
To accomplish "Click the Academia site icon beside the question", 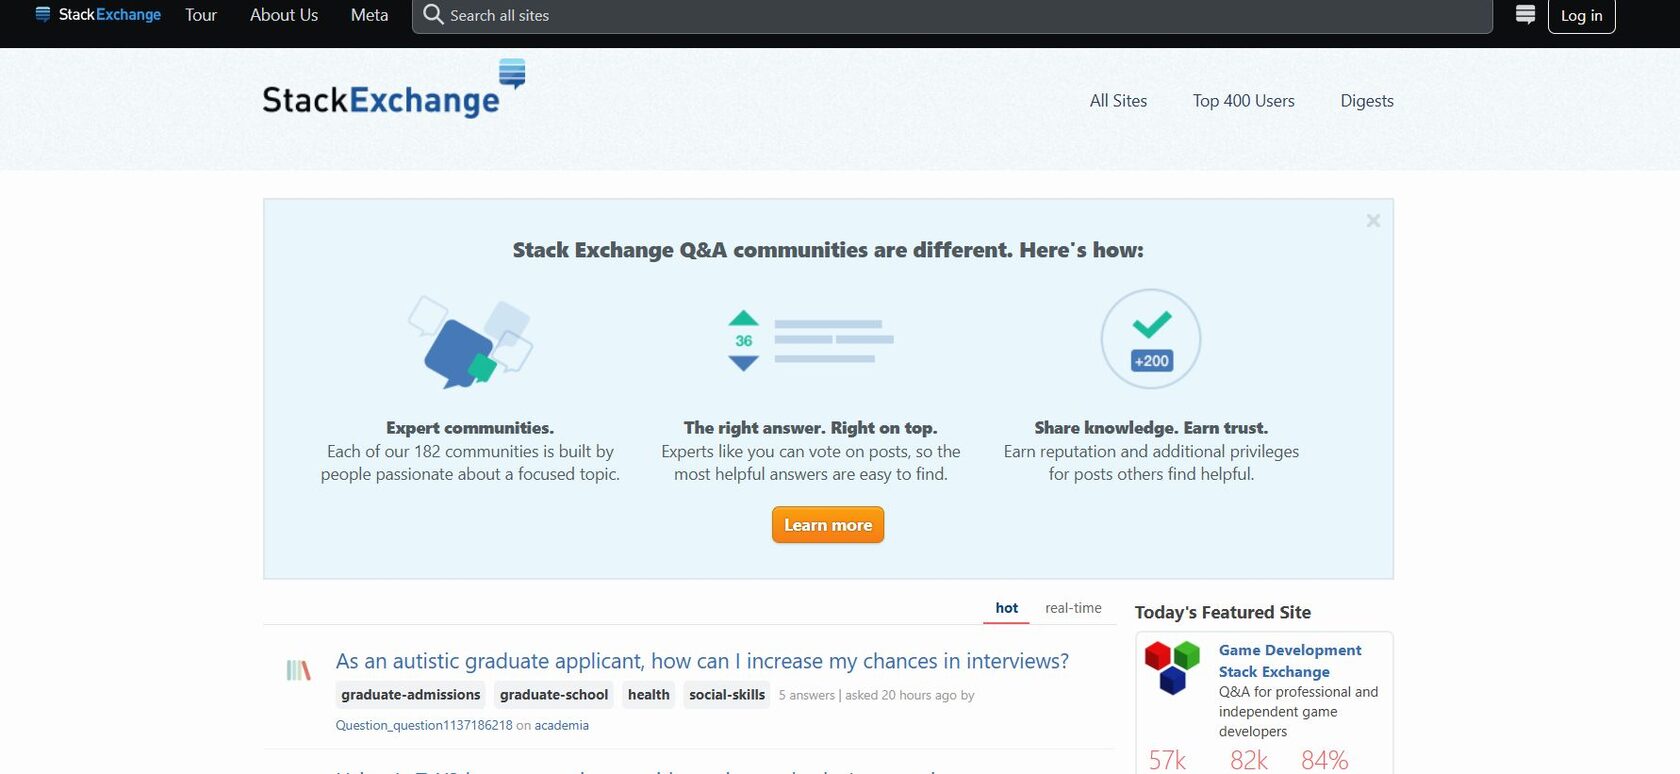I will (298, 670).
